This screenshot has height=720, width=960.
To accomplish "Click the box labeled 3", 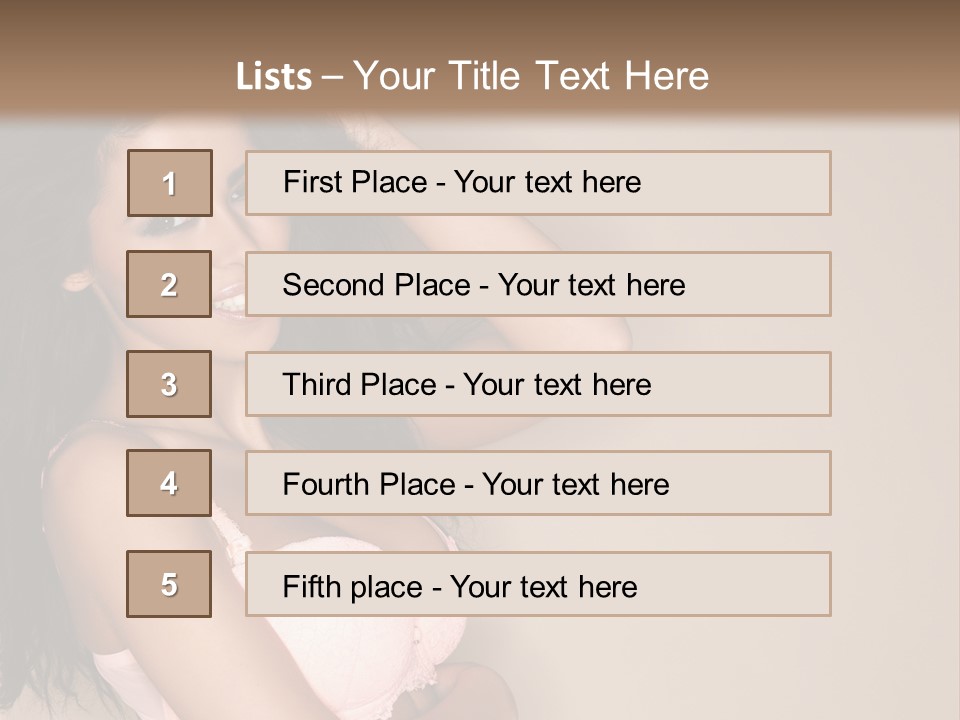I will point(169,384).
